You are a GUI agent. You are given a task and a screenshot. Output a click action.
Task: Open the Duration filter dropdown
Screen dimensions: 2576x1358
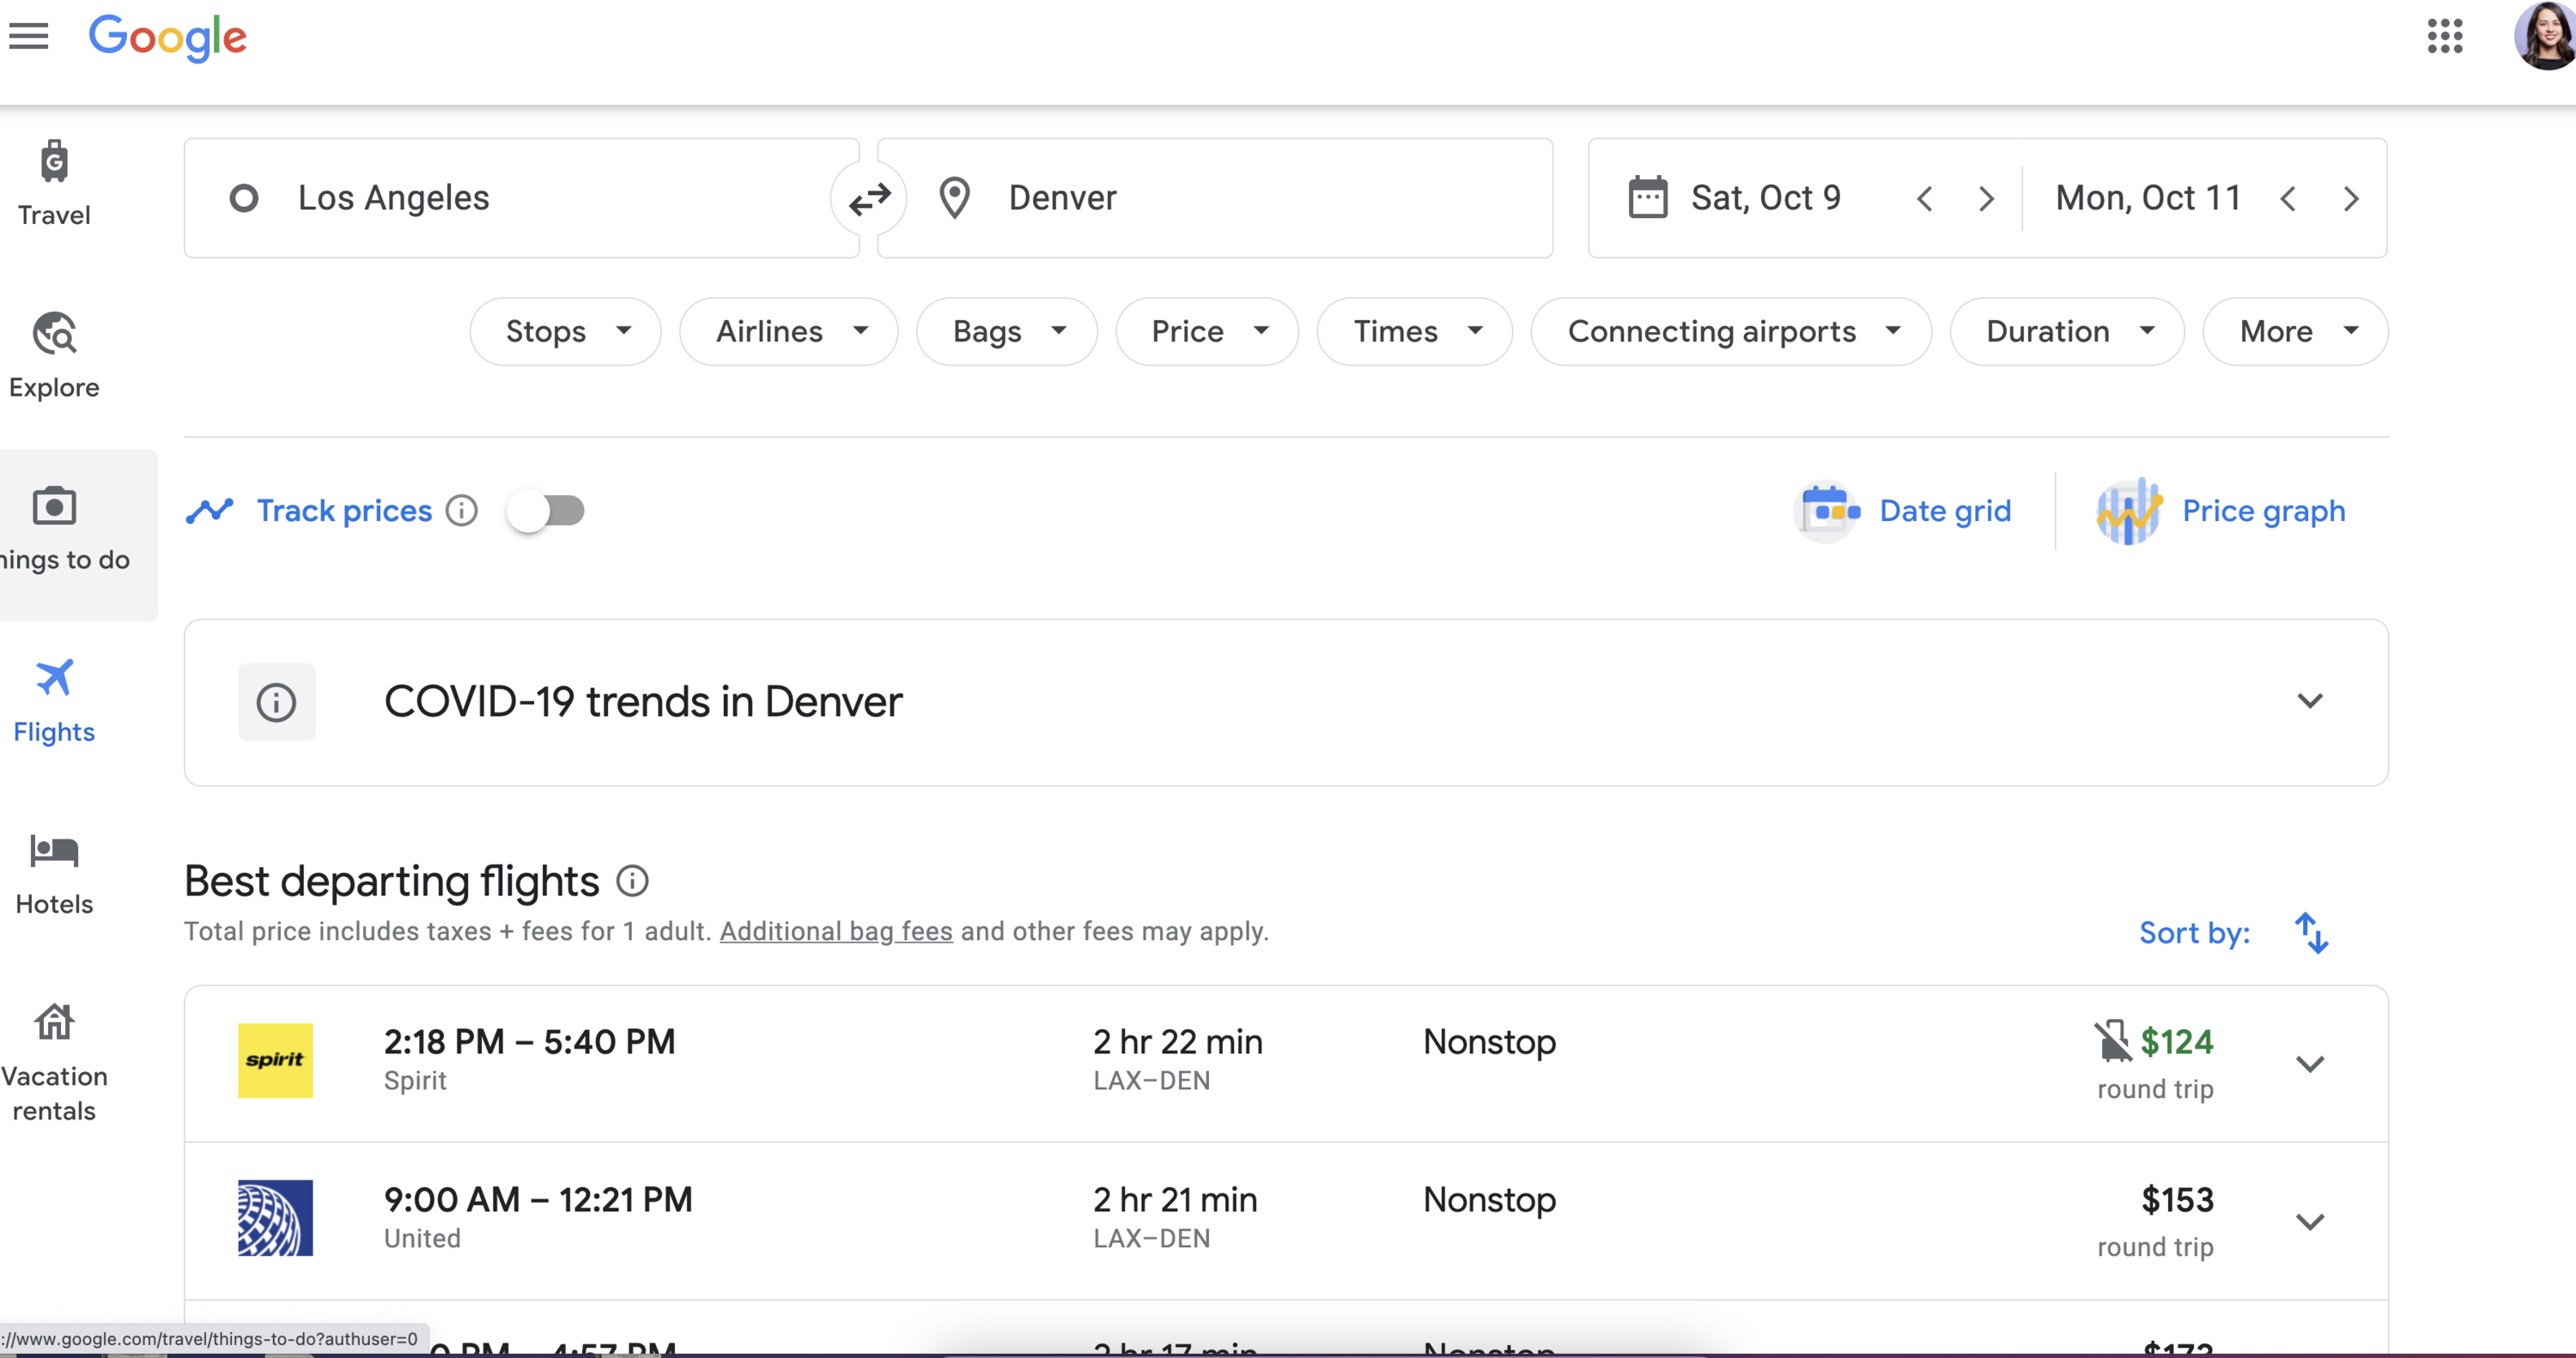click(2067, 331)
